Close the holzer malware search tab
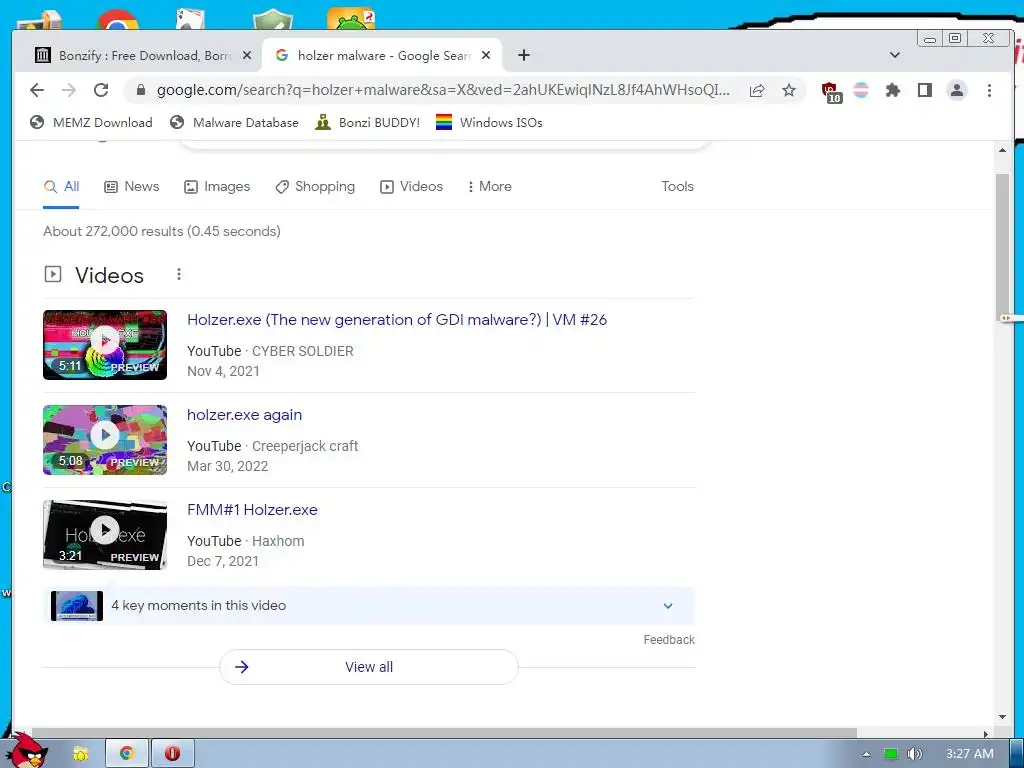The width and height of the screenshot is (1024, 768). tap(486, 56)
